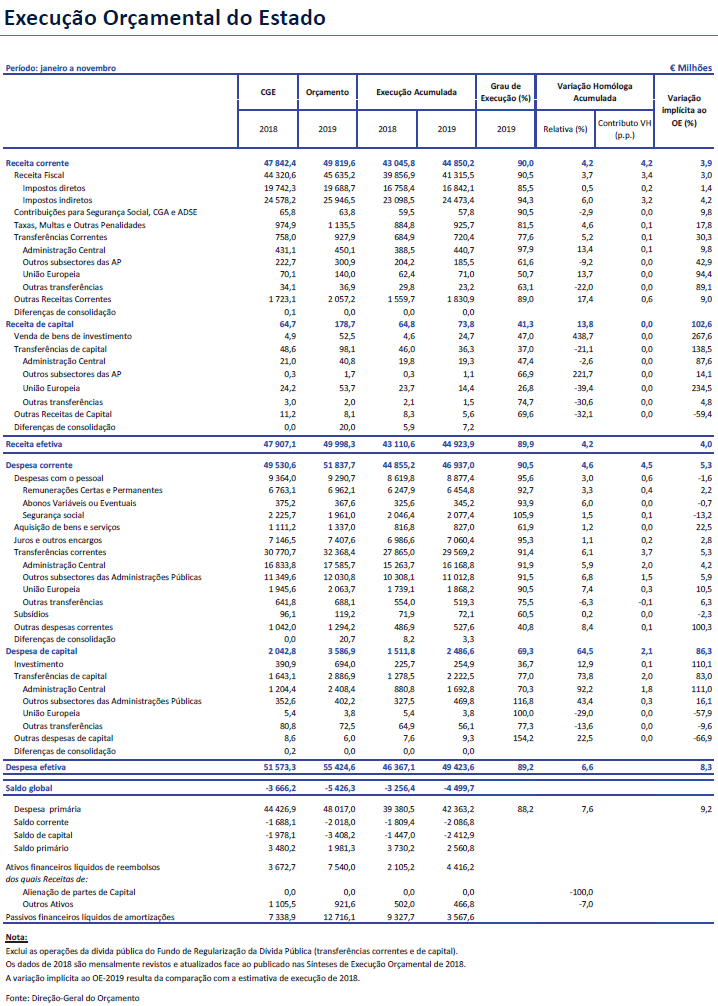Select the 'Período: janeiro a novembro' label
The image size is (718, 1006).
pyautogui.click(x=61, y=68)
